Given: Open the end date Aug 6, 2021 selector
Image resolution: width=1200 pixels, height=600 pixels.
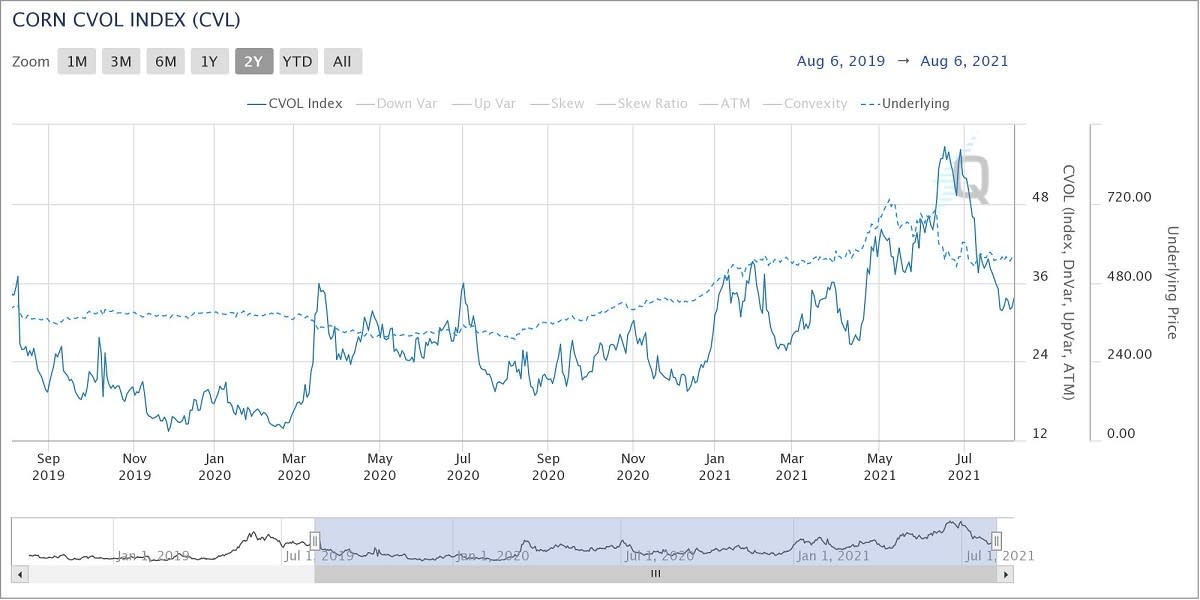Looking at the screenshot, I should 964,61.
